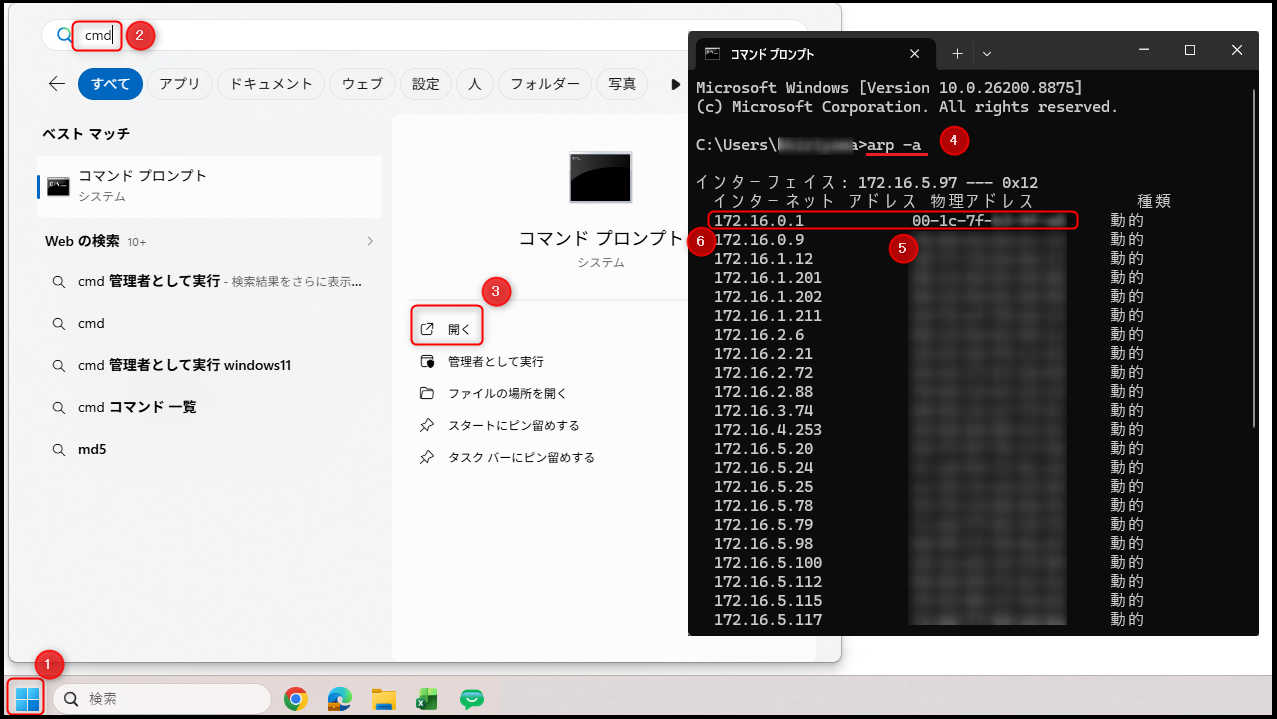Minimize the Command Prompt window
1277x719 pixels.
[x=1143, y=50]
